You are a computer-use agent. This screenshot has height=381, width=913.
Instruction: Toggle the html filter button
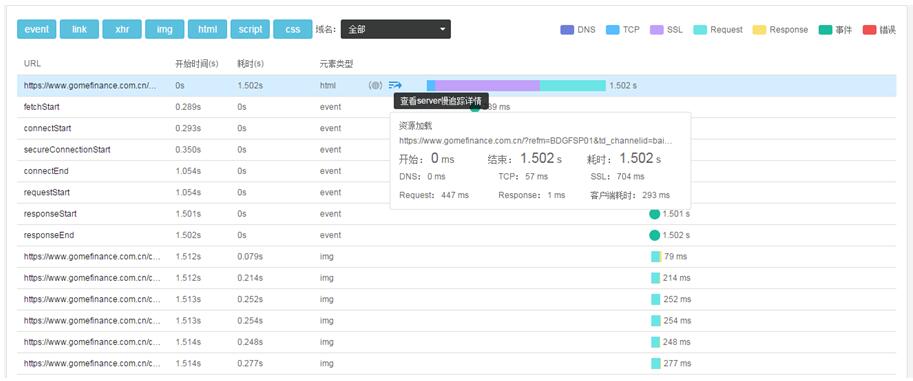[207, 29]
